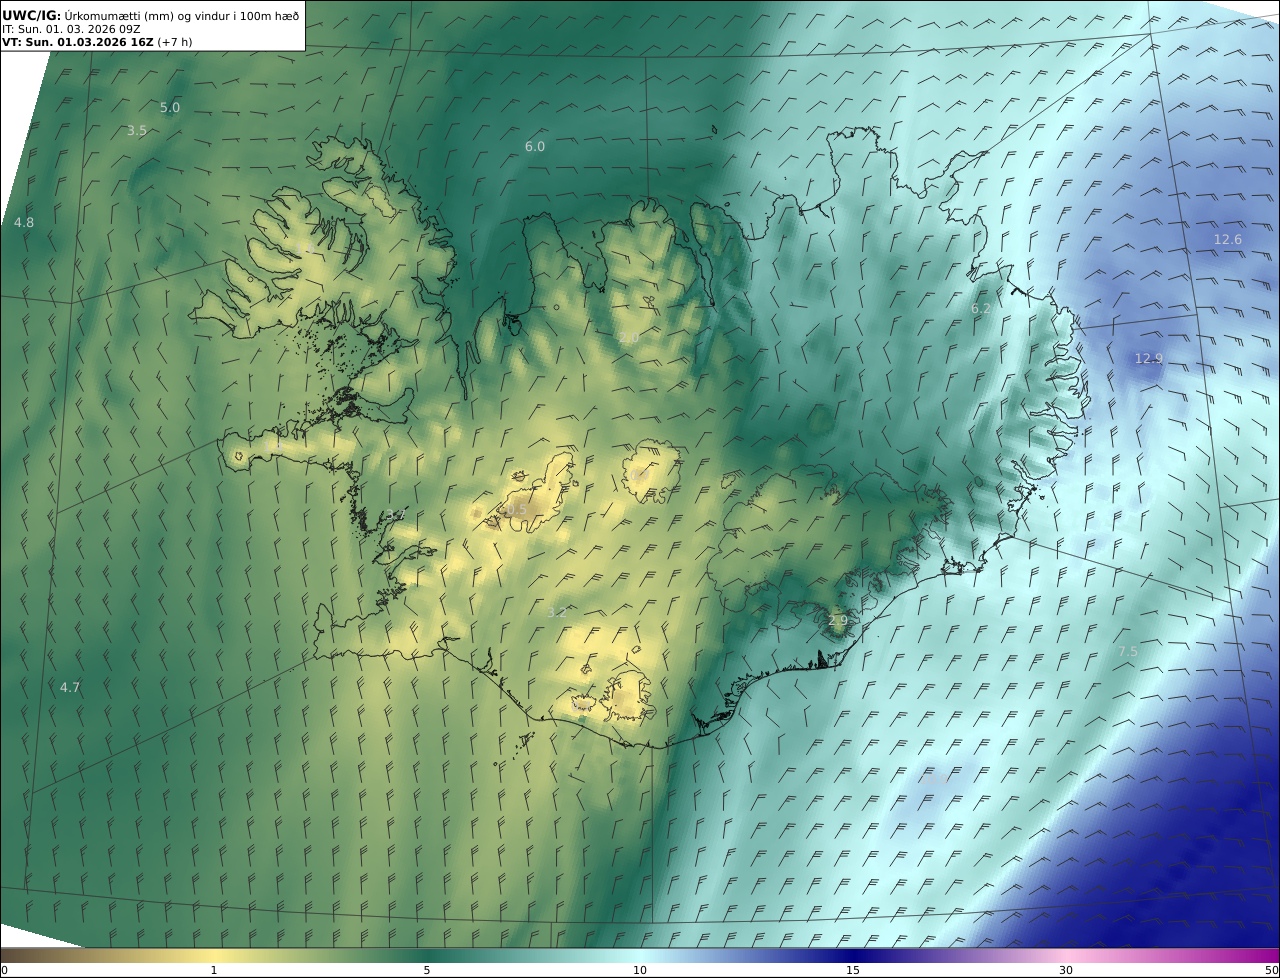Click the 6.0 value label north of Iceland
Viewport: 1280px width, 978px height.
coord(535,146)
